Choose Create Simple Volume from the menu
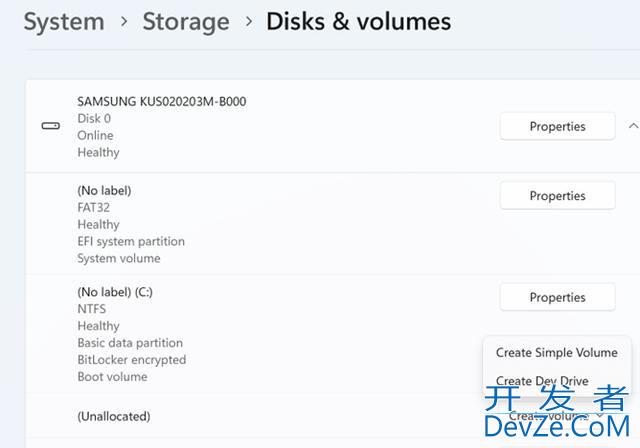 (x=557, y=353)
